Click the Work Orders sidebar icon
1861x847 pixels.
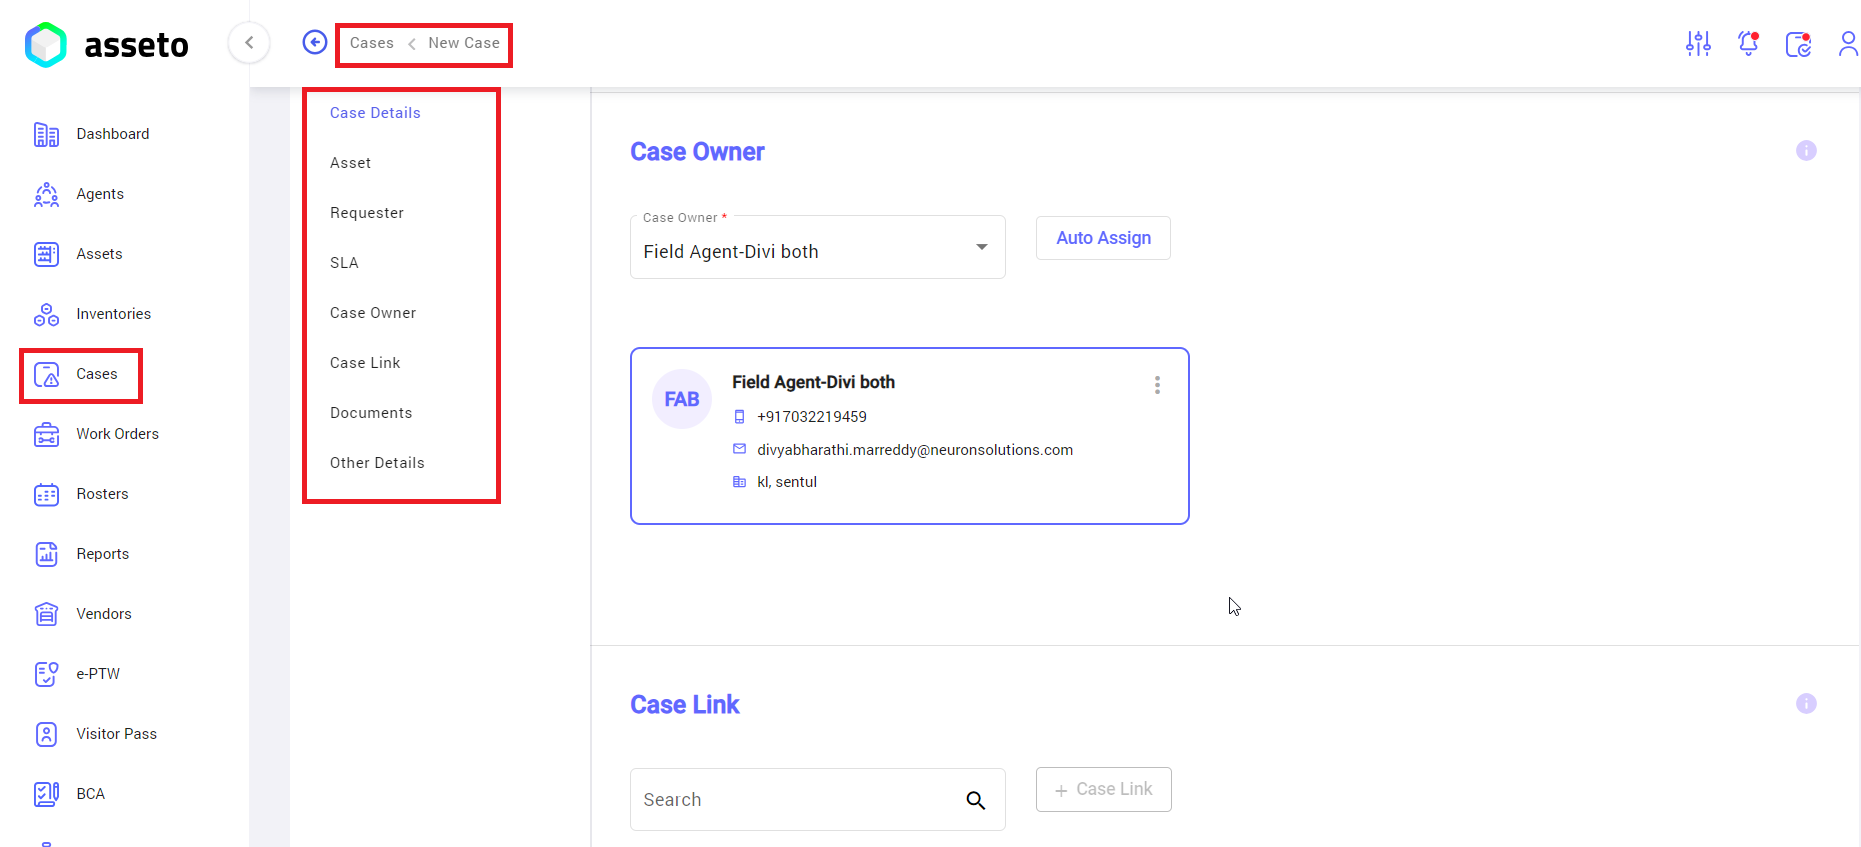[46, 434]
